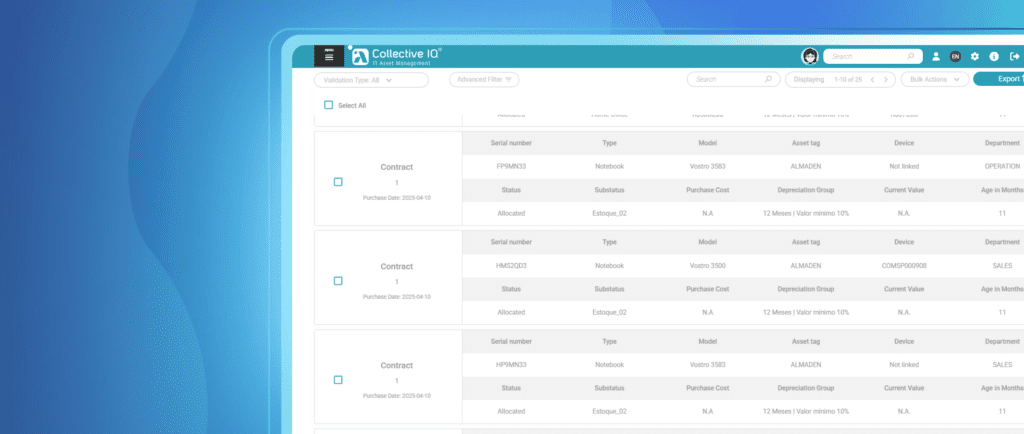Tick checkbox for contract HMS2QD3
The image size is (1024, 434).
tap(338, 281)
